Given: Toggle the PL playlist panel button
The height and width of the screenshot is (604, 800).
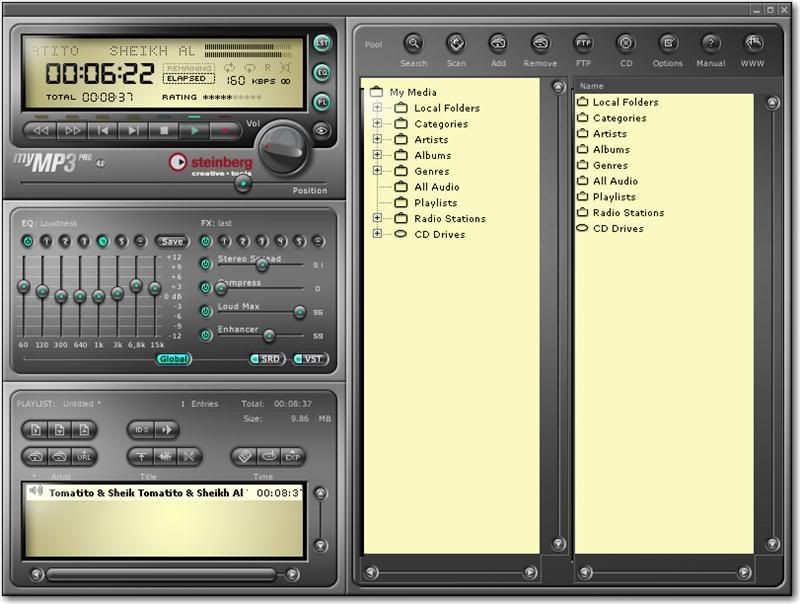Looking at the screenshot, I should click(x=322, y=102).
